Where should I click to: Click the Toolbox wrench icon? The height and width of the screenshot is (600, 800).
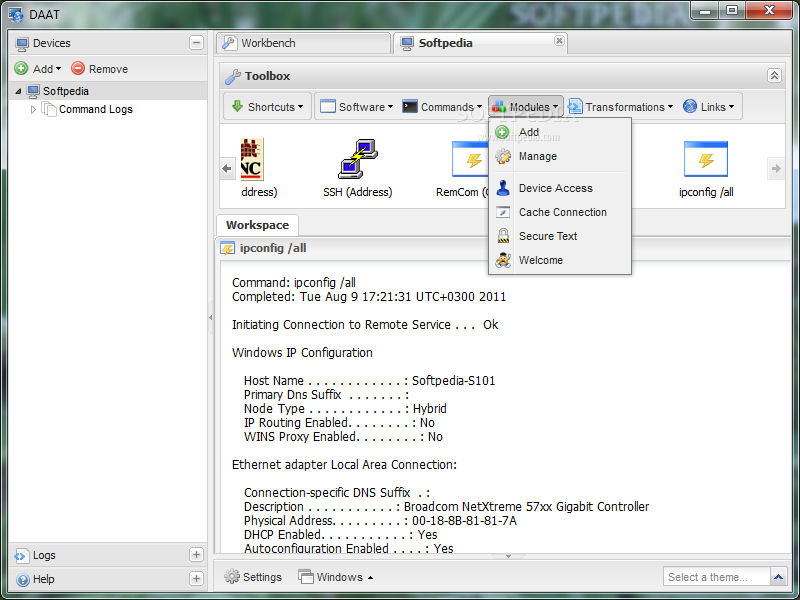pyautogui.click(x=233, y=76)
